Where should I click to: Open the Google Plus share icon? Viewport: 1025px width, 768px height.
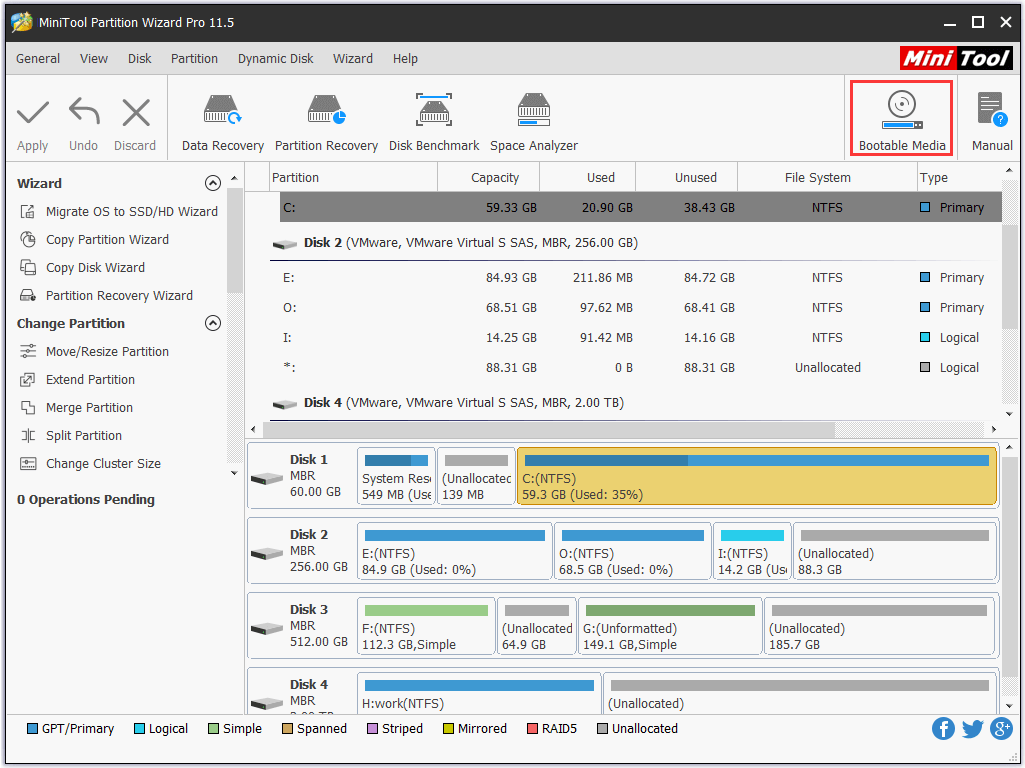coord(1001,728)
